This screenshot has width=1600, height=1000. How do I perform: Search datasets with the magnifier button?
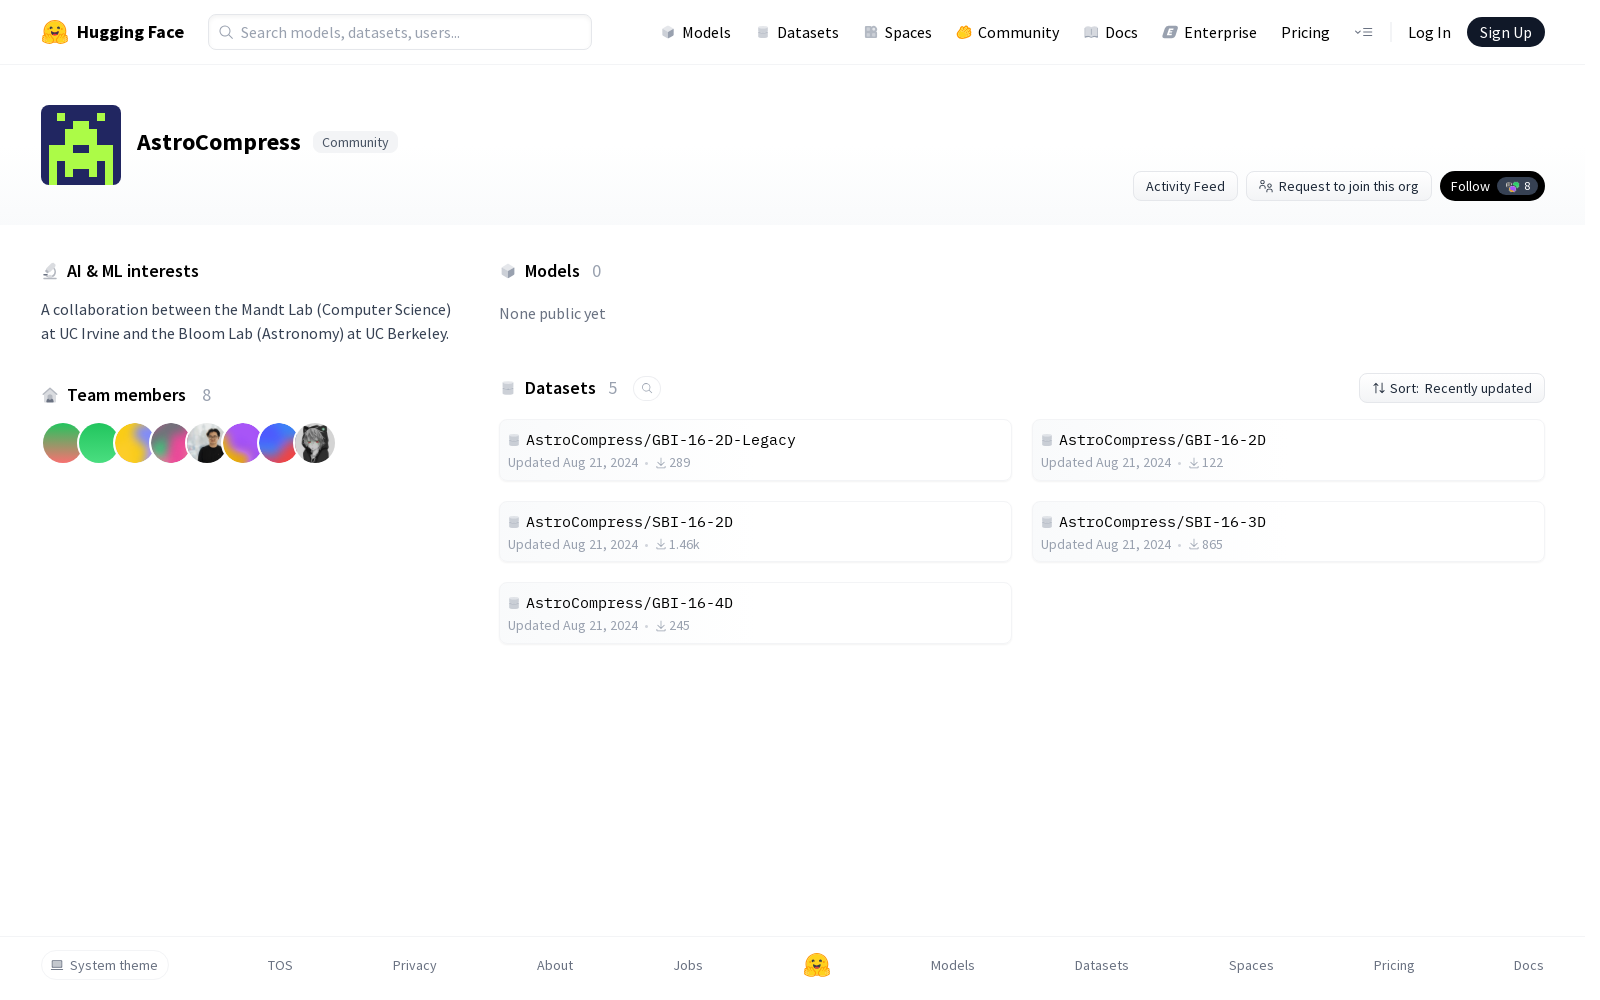tap(647, 388)
